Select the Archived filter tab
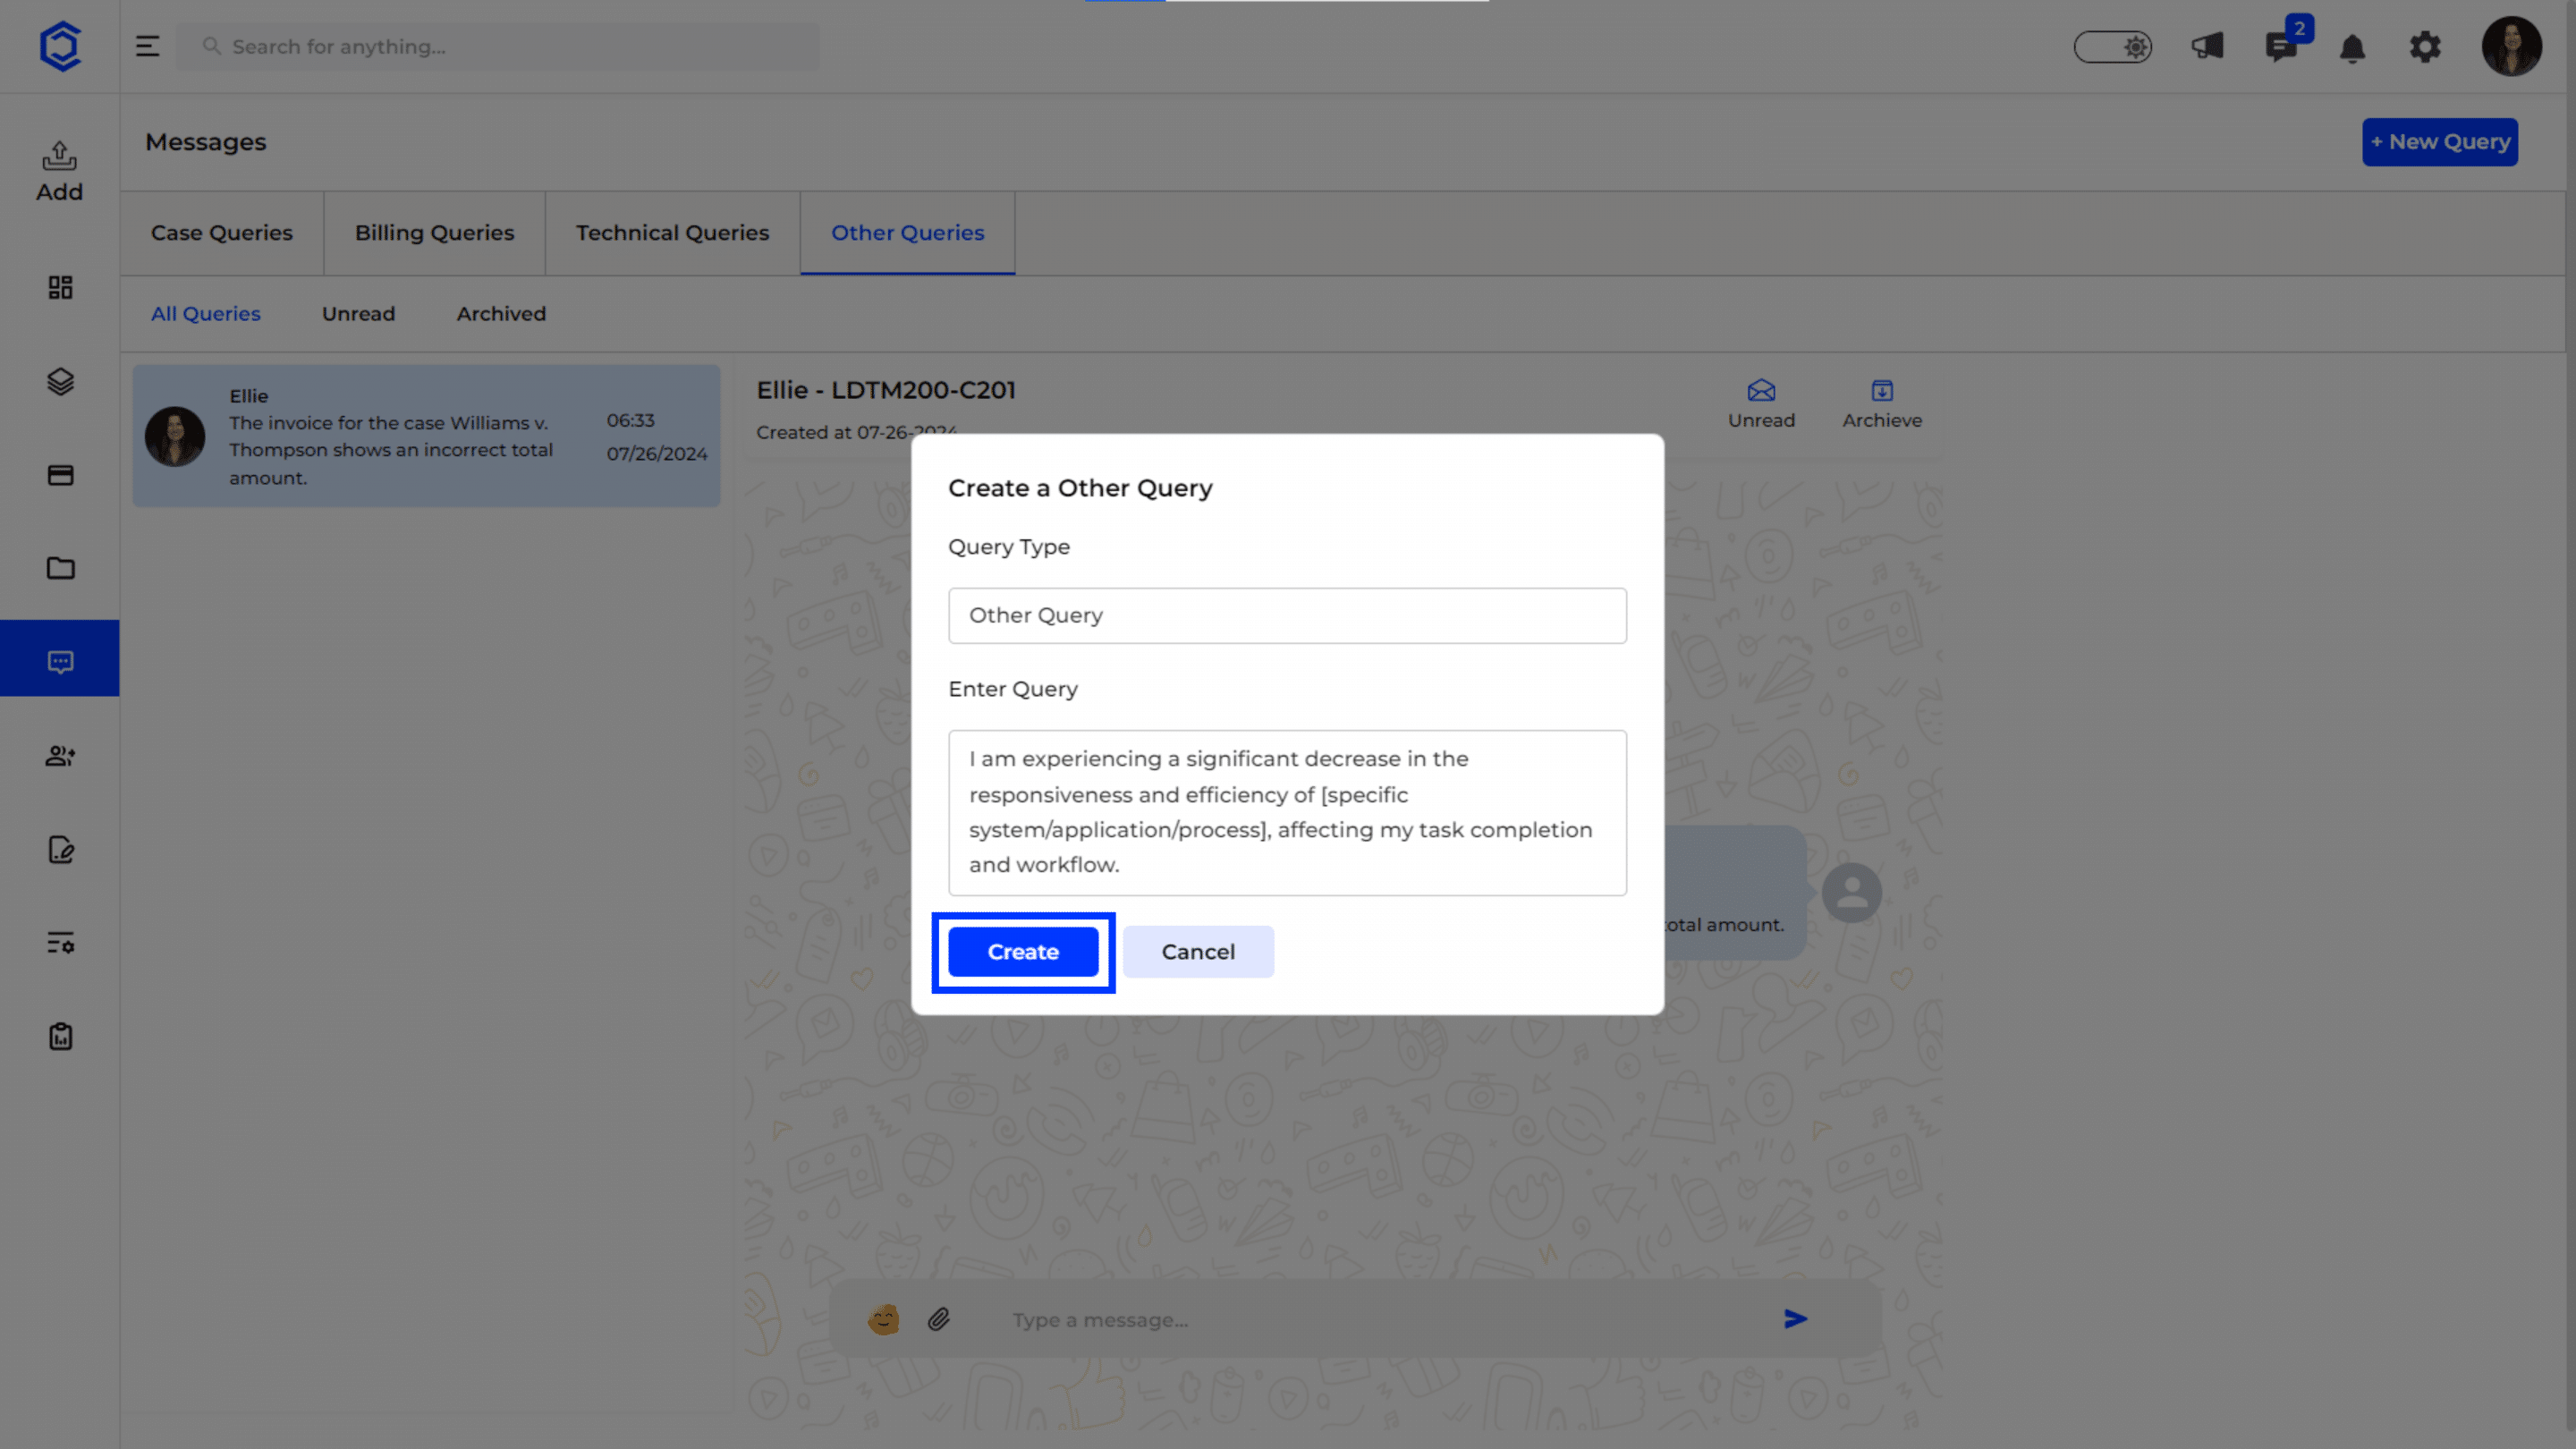Screen dimensions: 2576x1449 501,314
